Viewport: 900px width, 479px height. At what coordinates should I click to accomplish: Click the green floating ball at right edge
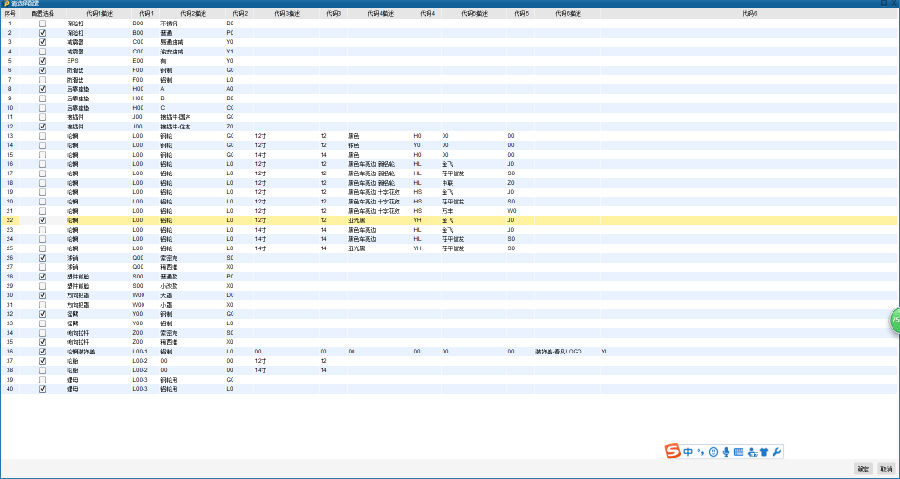(x=895, y=320)
